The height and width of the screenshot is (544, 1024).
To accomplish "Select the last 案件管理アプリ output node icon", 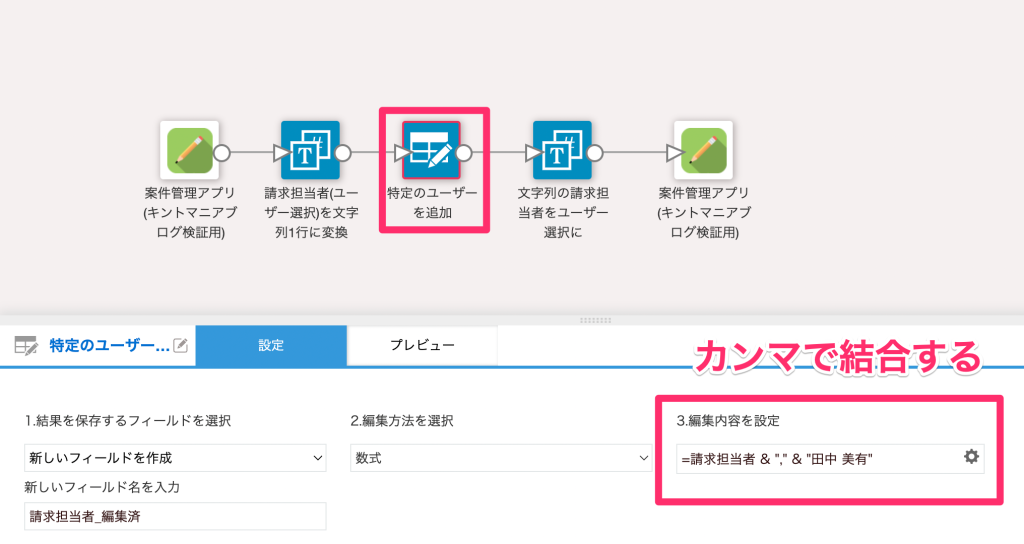I will click(703, 150).
